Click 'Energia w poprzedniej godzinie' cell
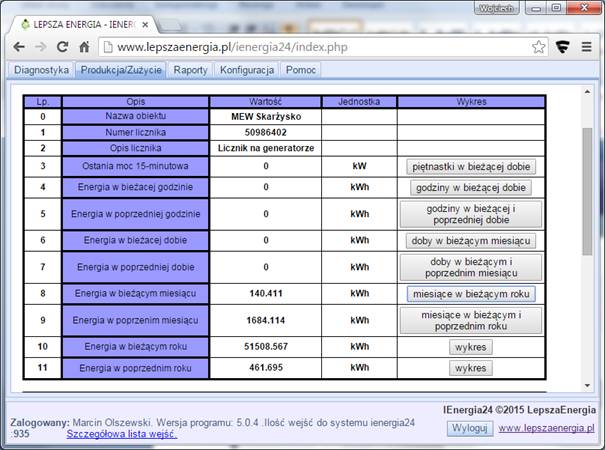The image size is (605, 450). tap(135, 214)
